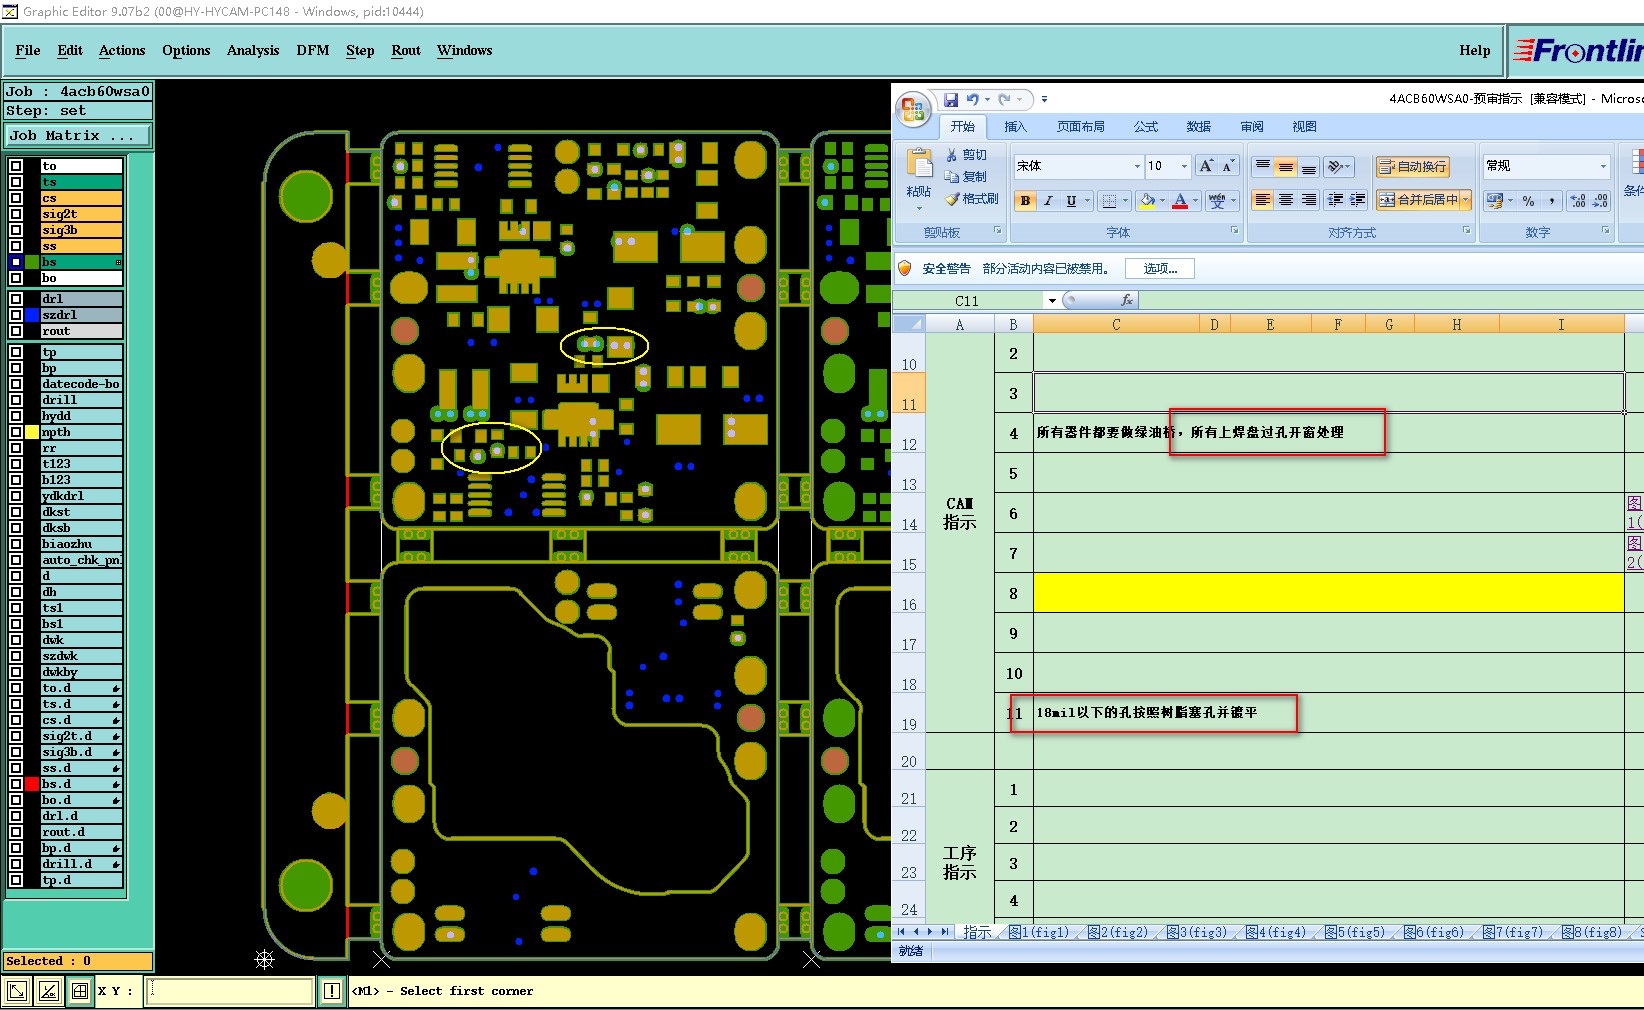
Task: Click the grid snap icon by XY
Action: (80, 991)
